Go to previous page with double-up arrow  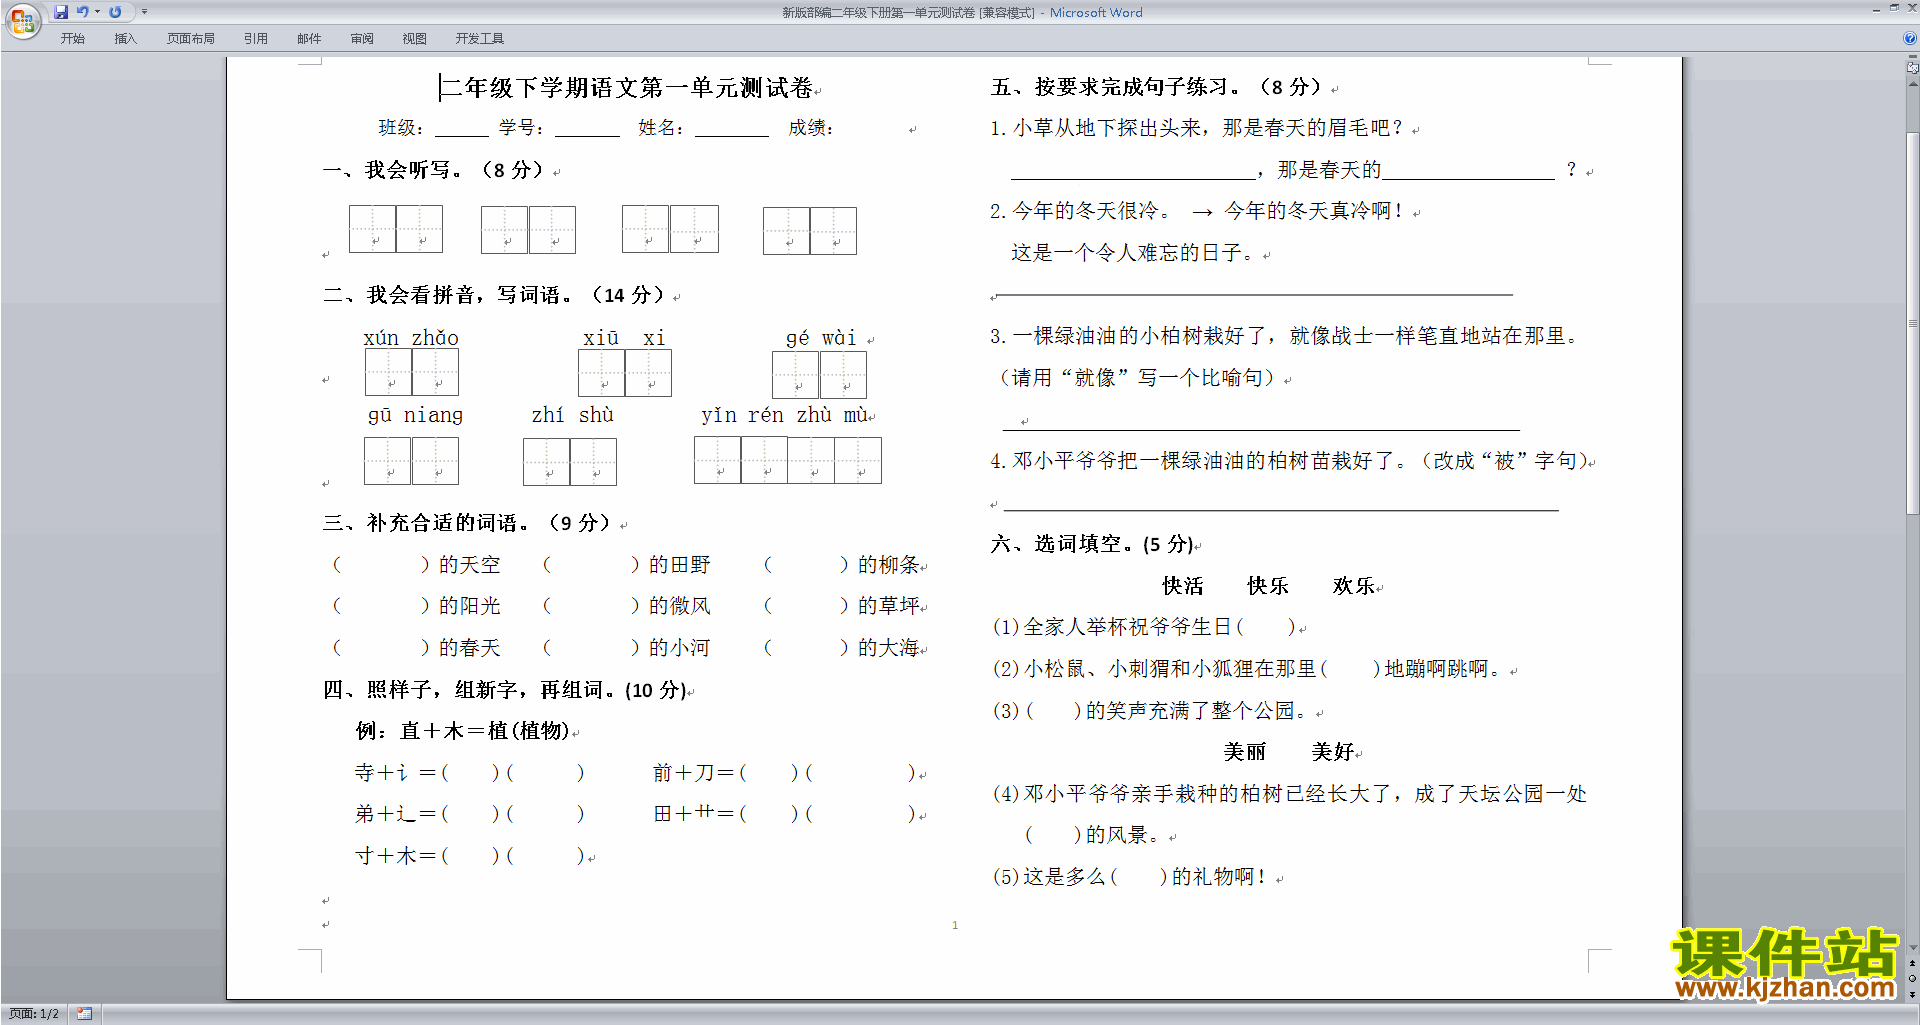click(x=1912, y=963)
